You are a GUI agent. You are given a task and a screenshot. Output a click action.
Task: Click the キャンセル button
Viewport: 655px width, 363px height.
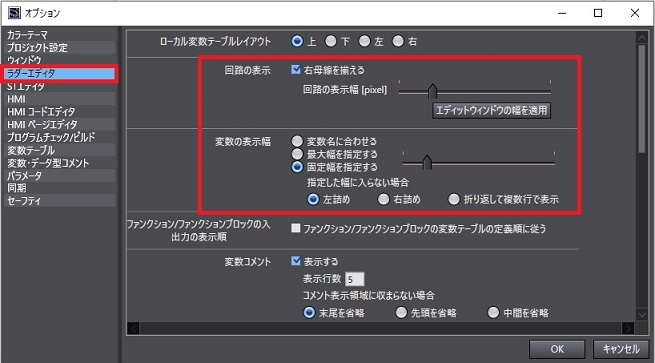(621, 349)
